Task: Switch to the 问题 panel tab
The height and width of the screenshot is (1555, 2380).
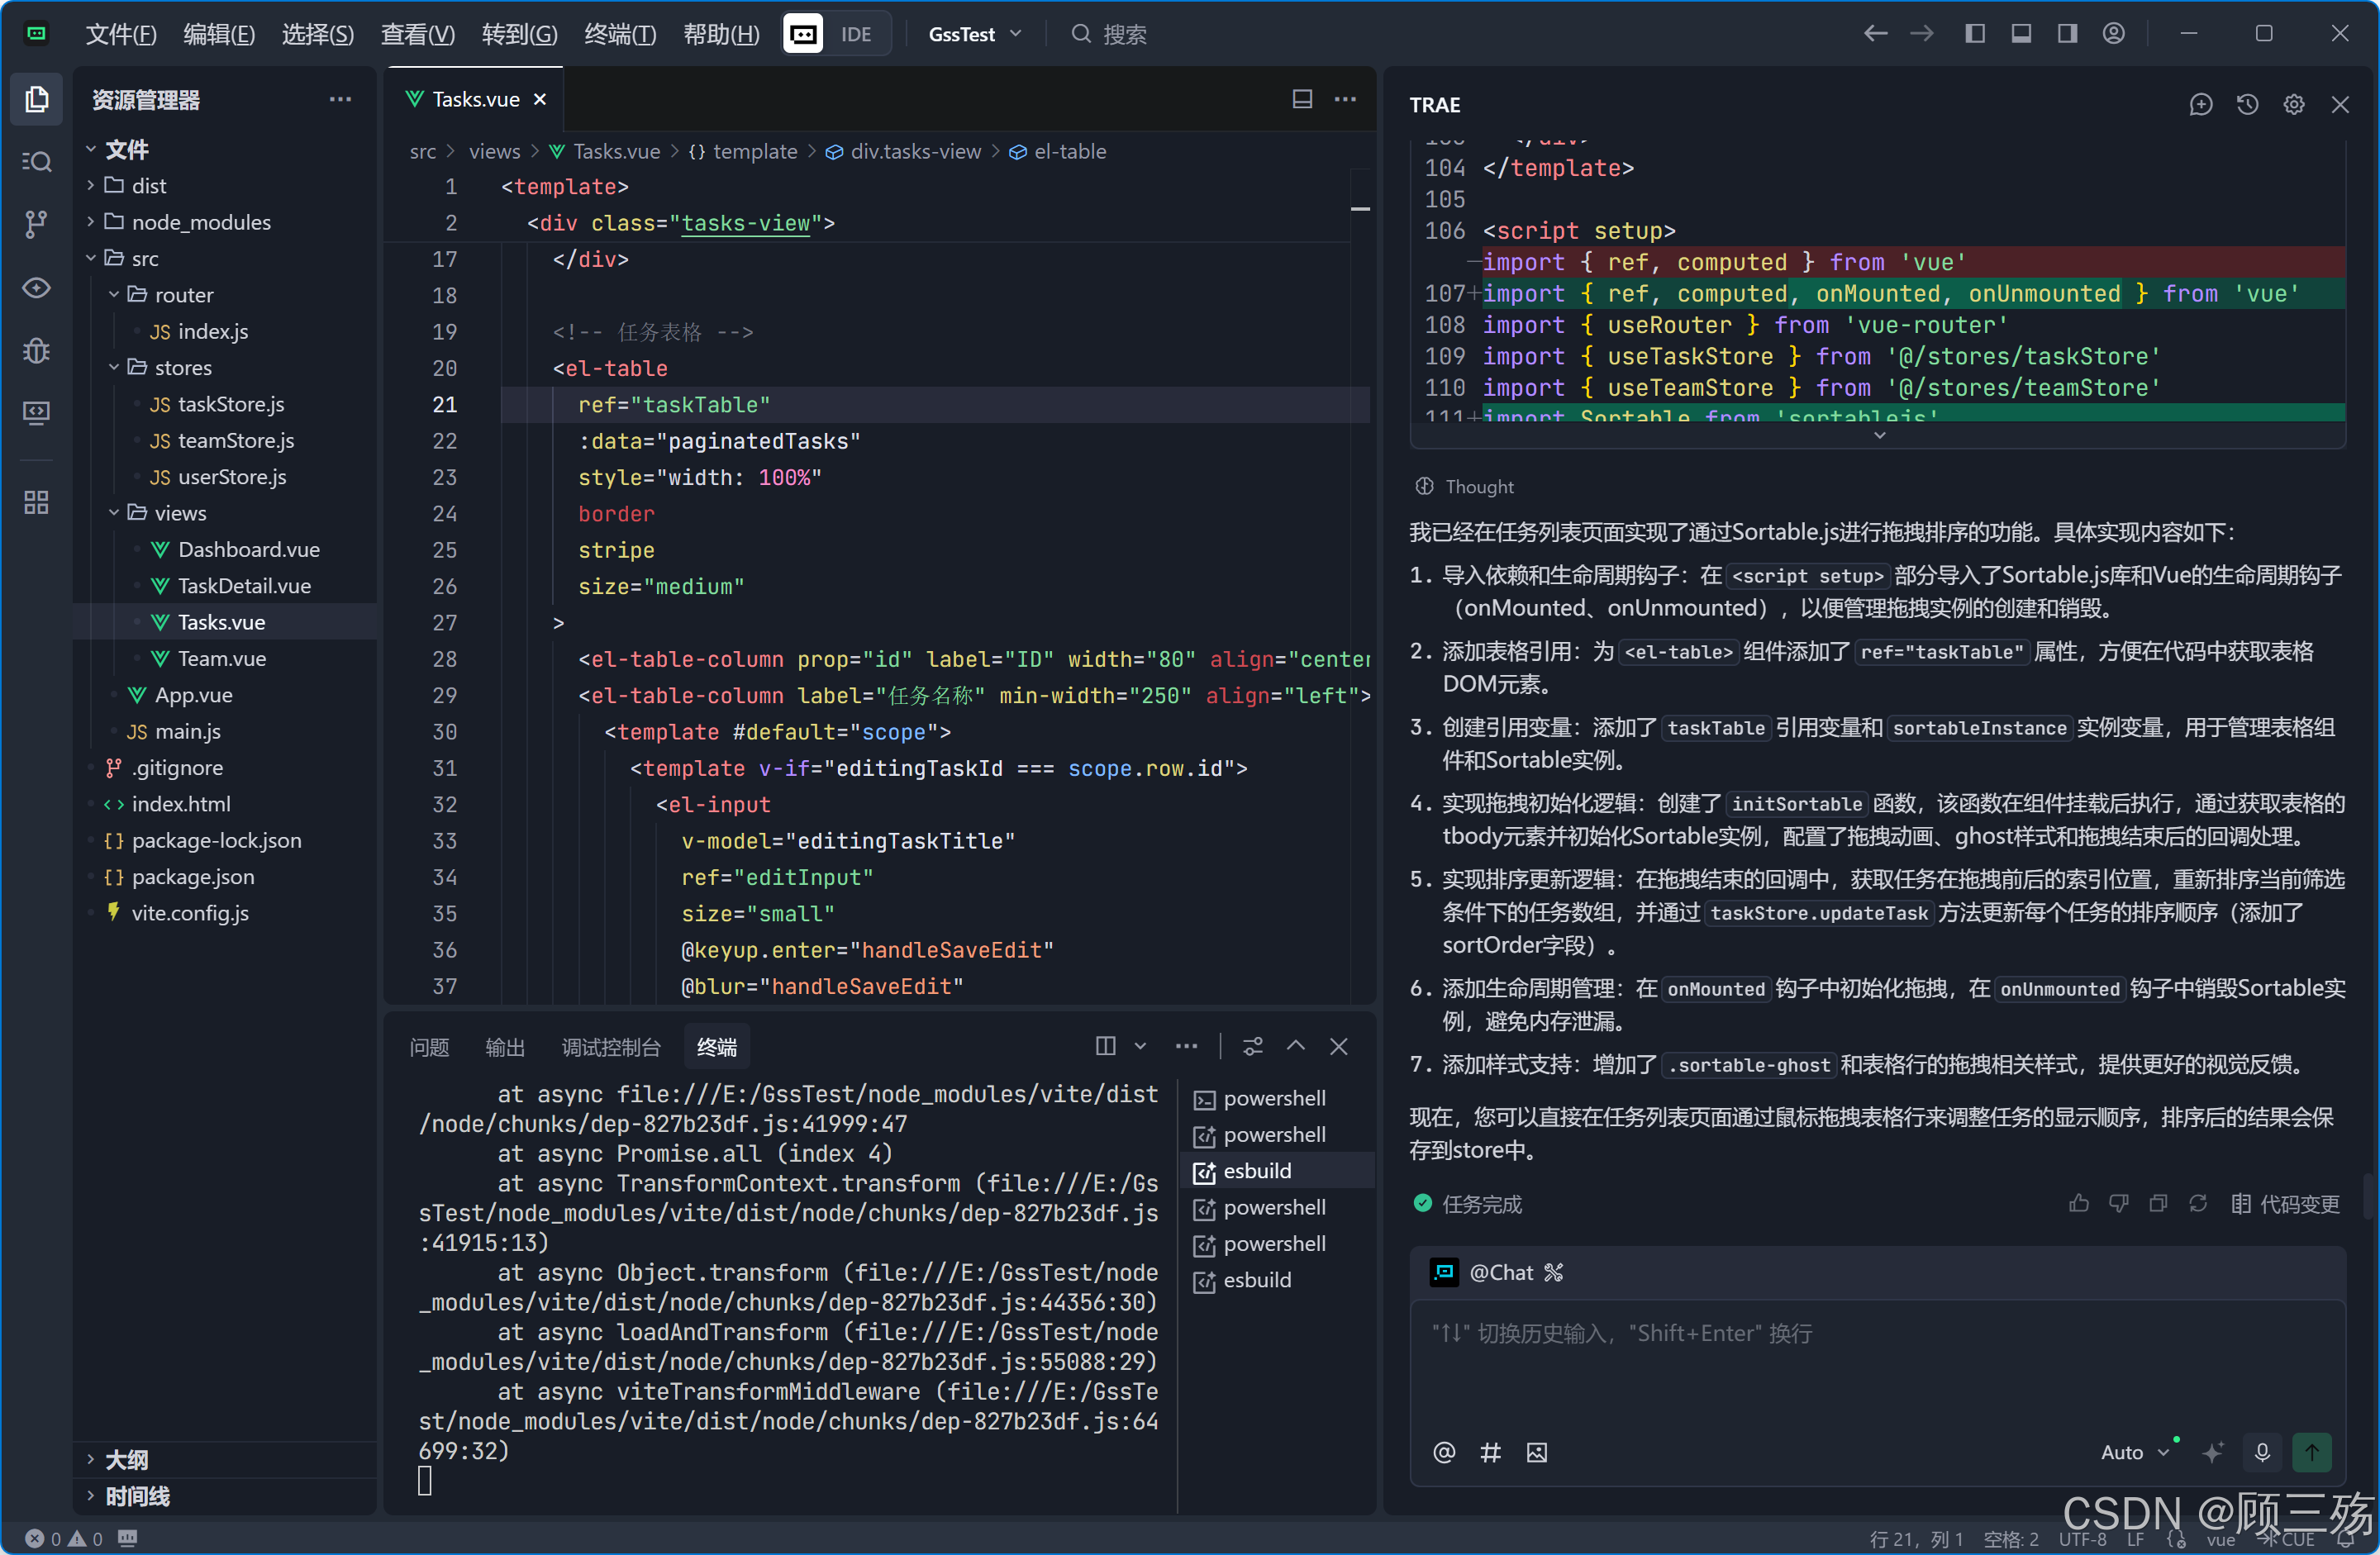Action: (x=429, y=1046)
